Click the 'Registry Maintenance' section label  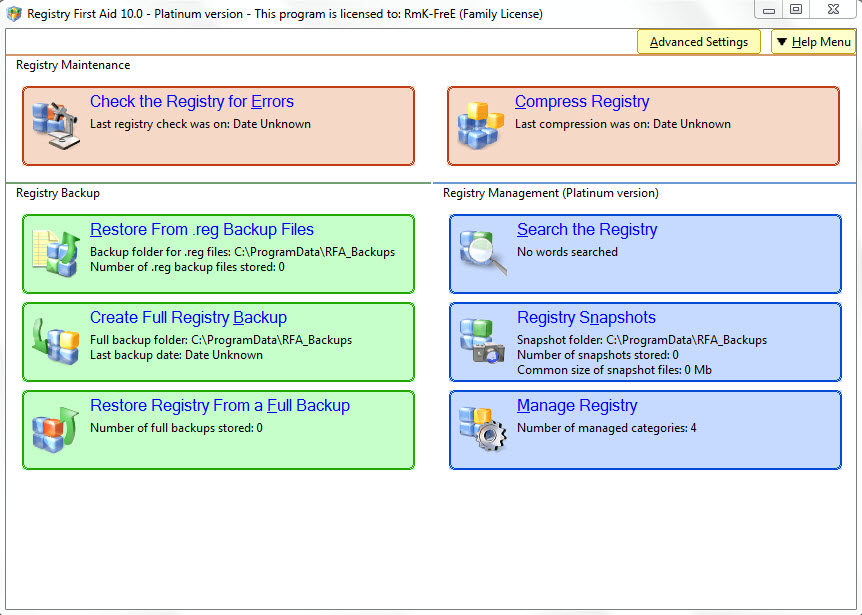tap(73, 65)
